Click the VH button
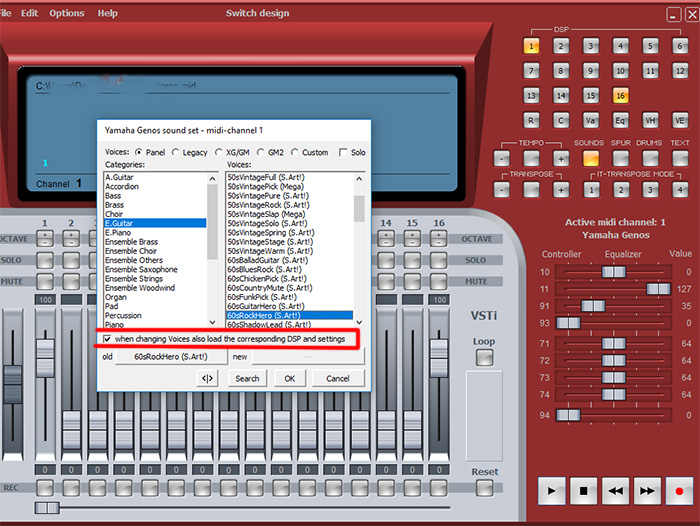The height and width of the screenshot is (526, 700). pyautogui.click(x=650, y=120)
